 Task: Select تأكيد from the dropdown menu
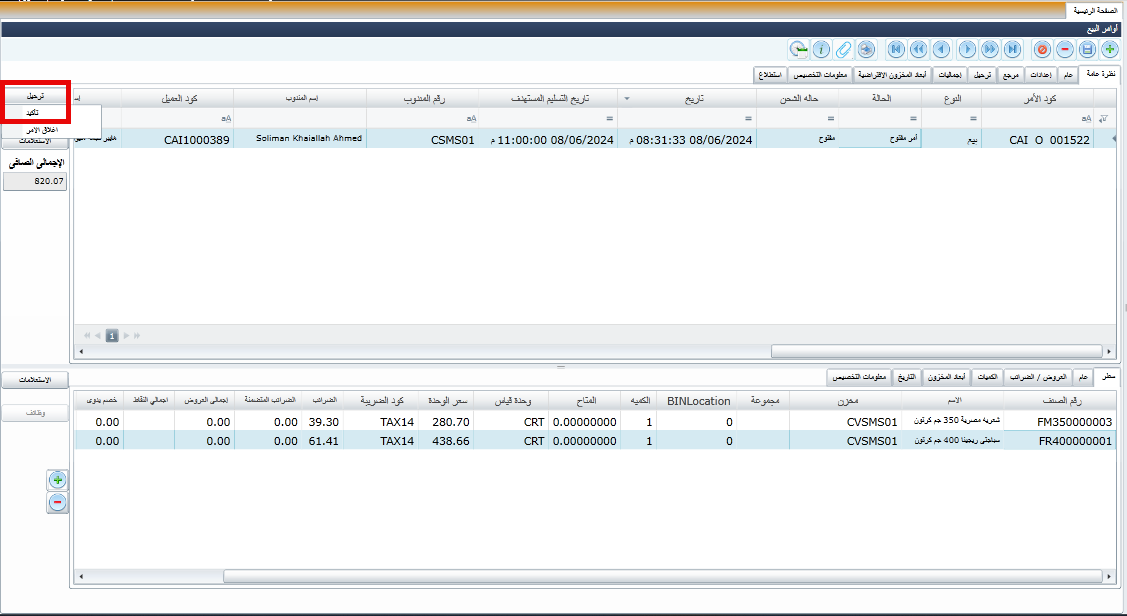click(36, 113)
